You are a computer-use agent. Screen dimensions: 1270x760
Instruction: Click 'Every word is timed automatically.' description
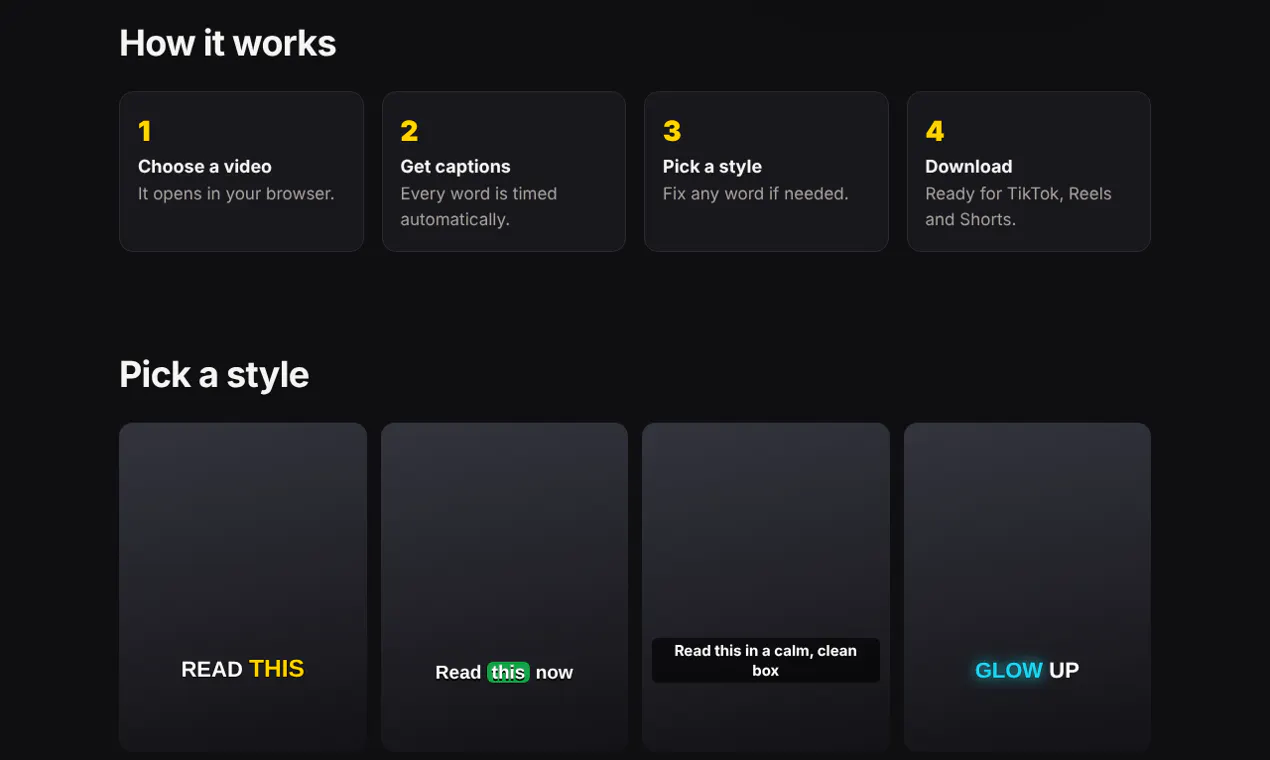pos(479,207)
